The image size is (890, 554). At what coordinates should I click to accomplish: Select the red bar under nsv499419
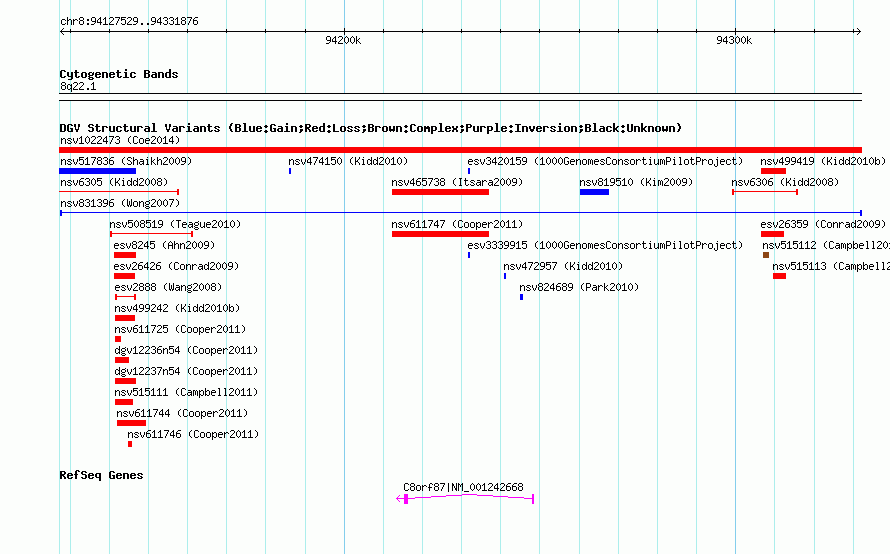click(x=773, y=171)
